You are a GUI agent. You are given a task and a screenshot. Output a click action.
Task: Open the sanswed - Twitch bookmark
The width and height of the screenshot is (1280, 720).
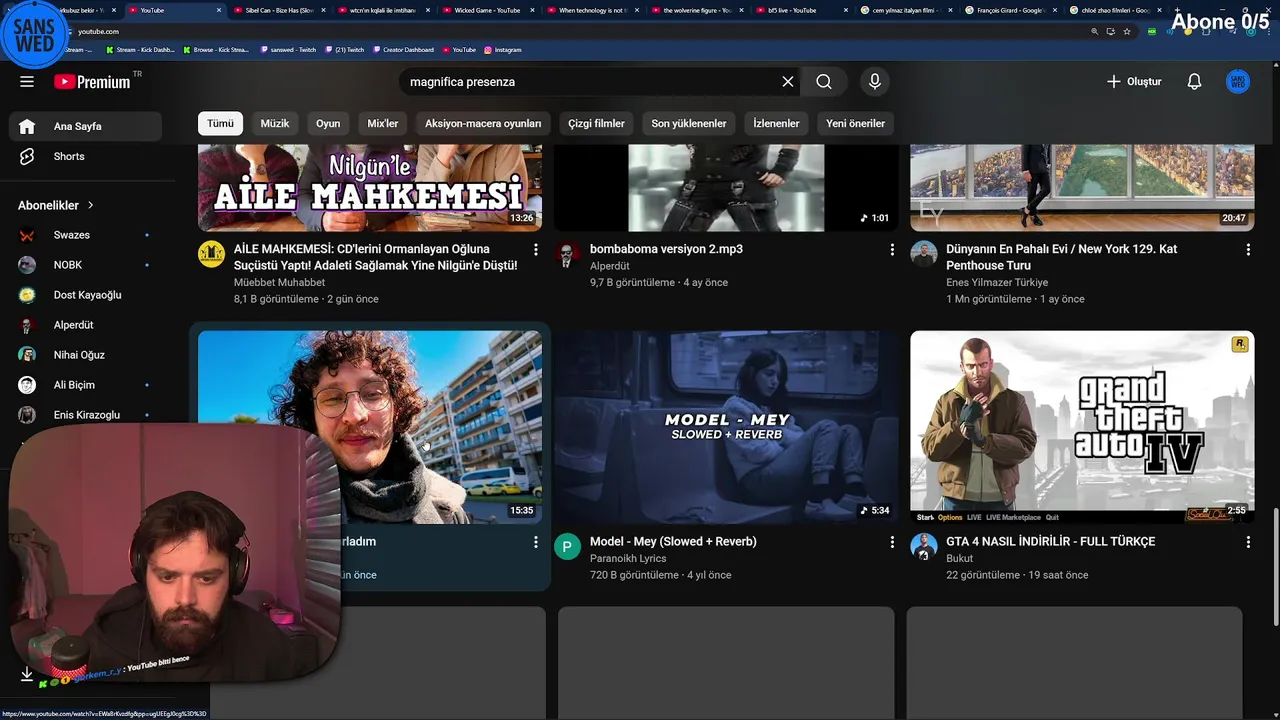click(287, 49)
